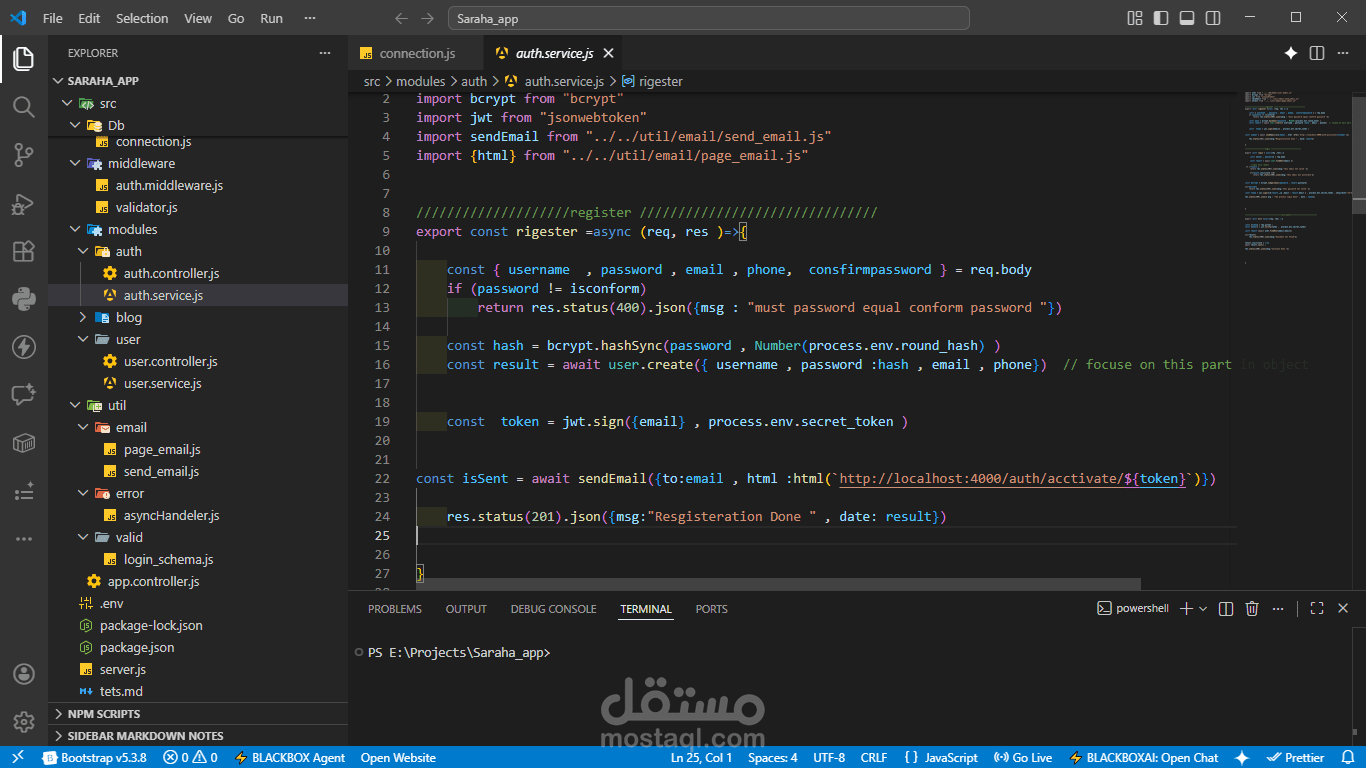Expand the blog folder
The height and width of the screenshot is (768, 1366).
198,317
